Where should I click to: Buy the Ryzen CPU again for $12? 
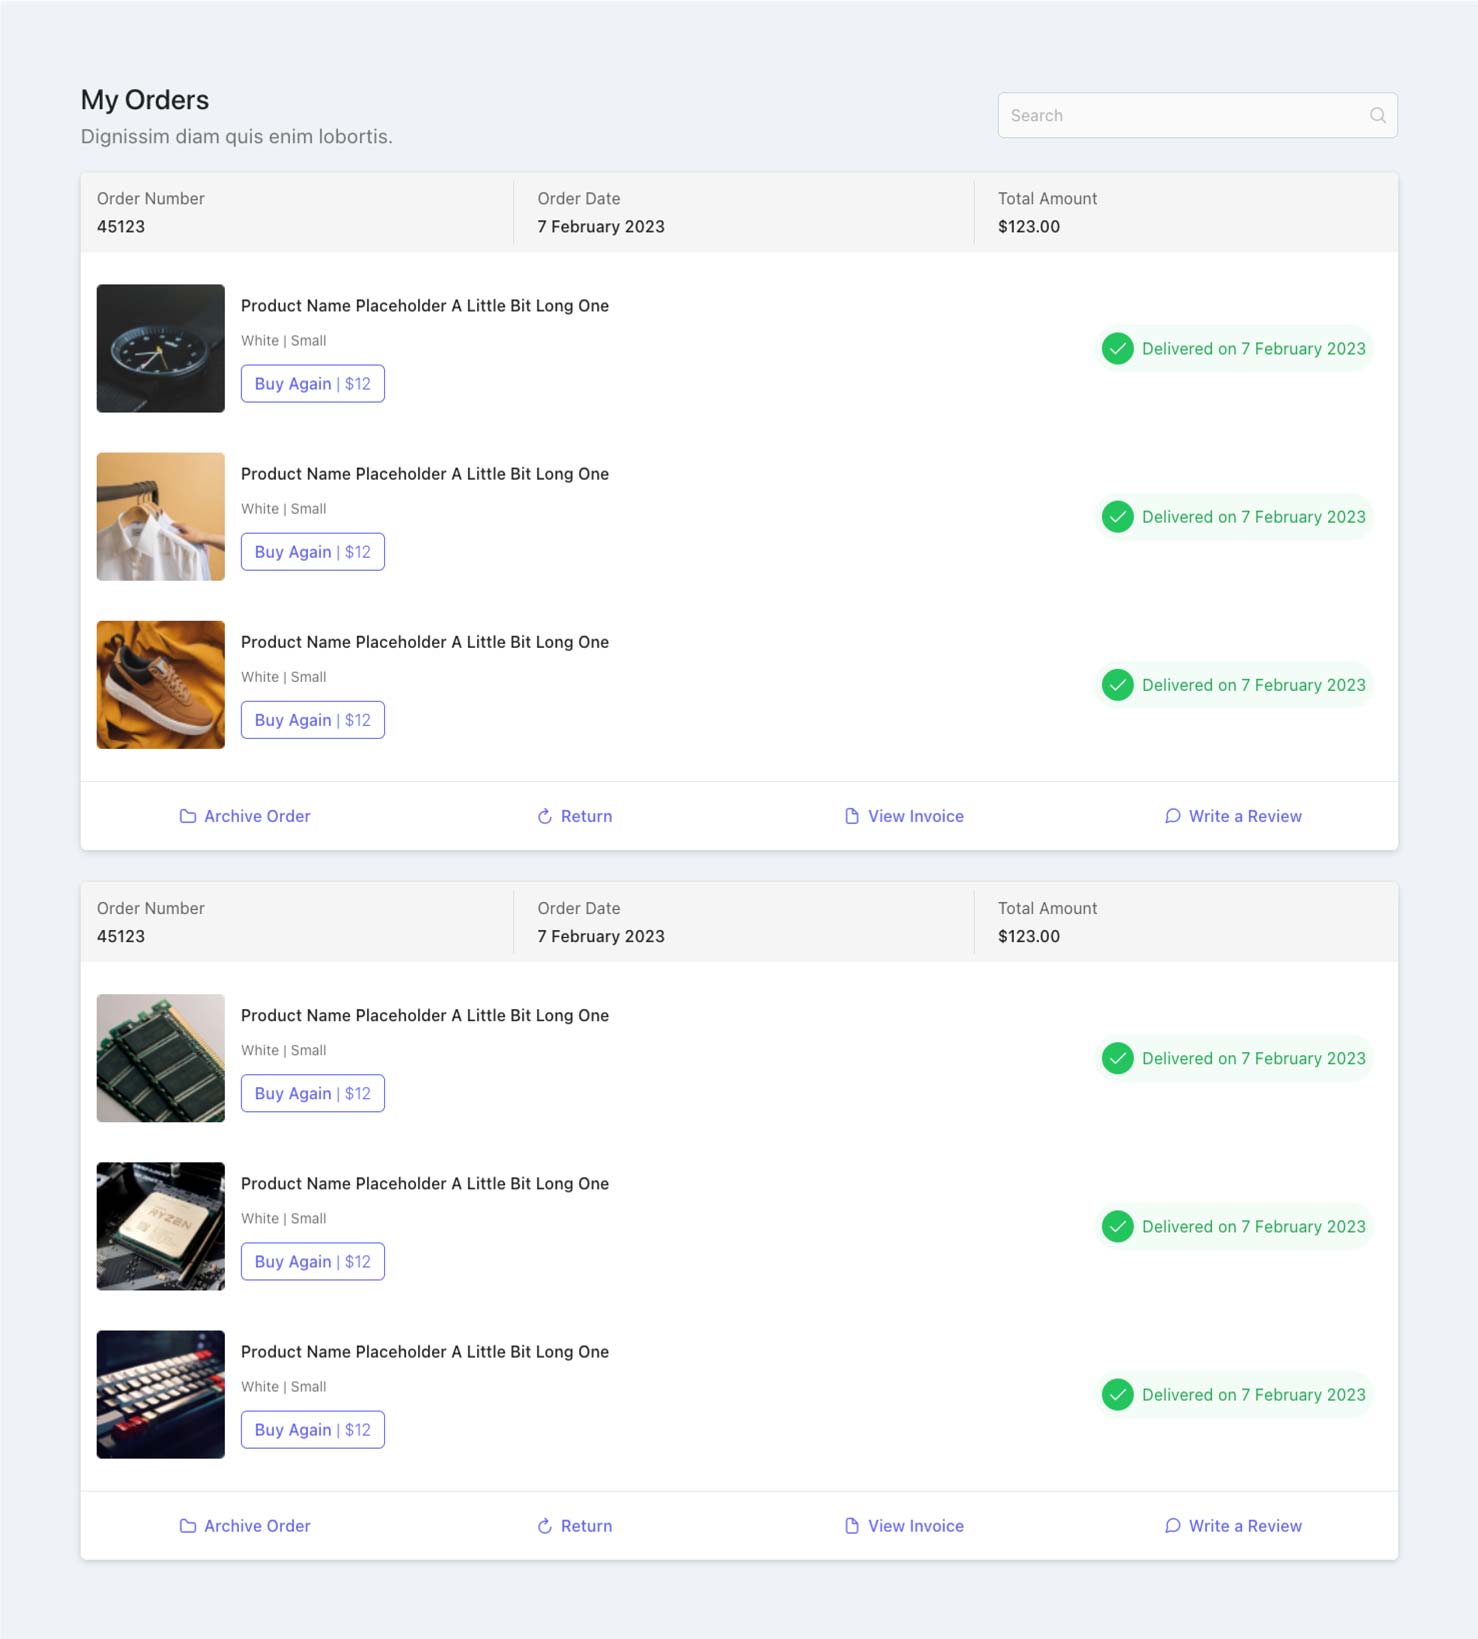(313, 1261)
